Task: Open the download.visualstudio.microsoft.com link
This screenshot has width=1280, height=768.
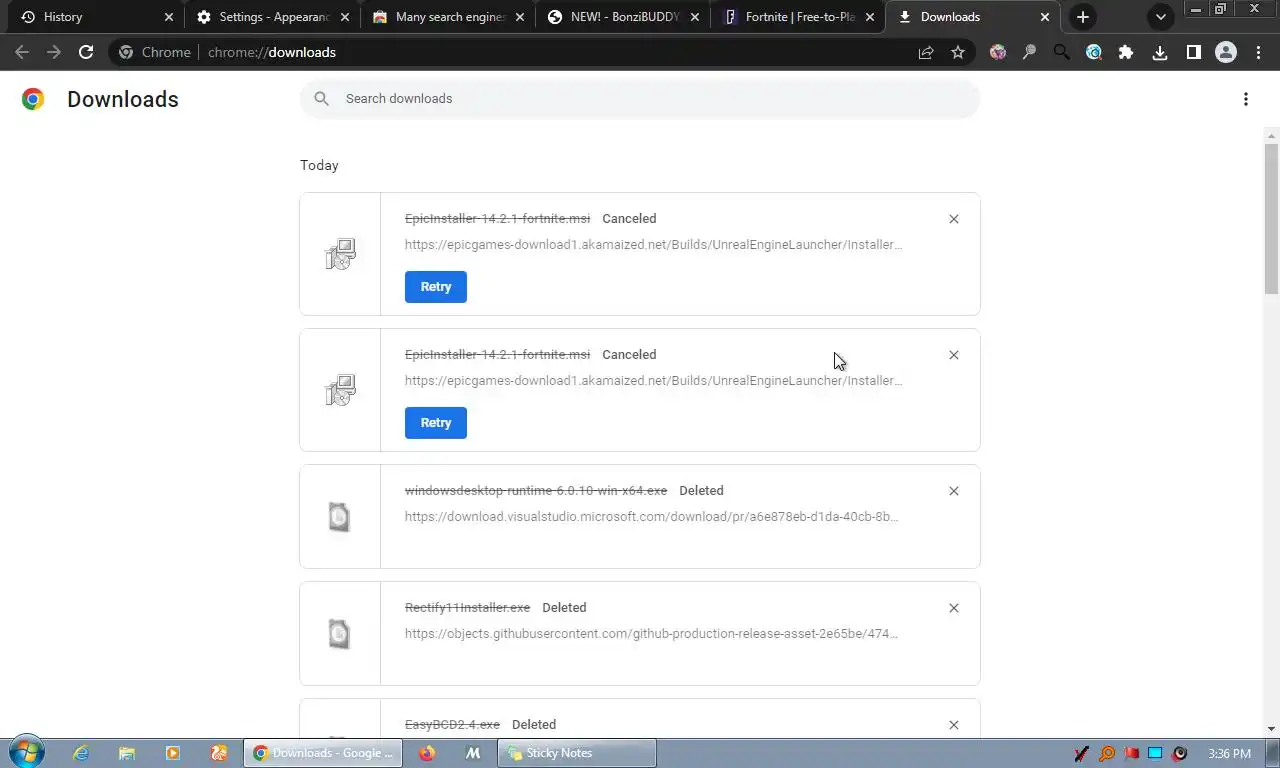Action: coord(652,517)
